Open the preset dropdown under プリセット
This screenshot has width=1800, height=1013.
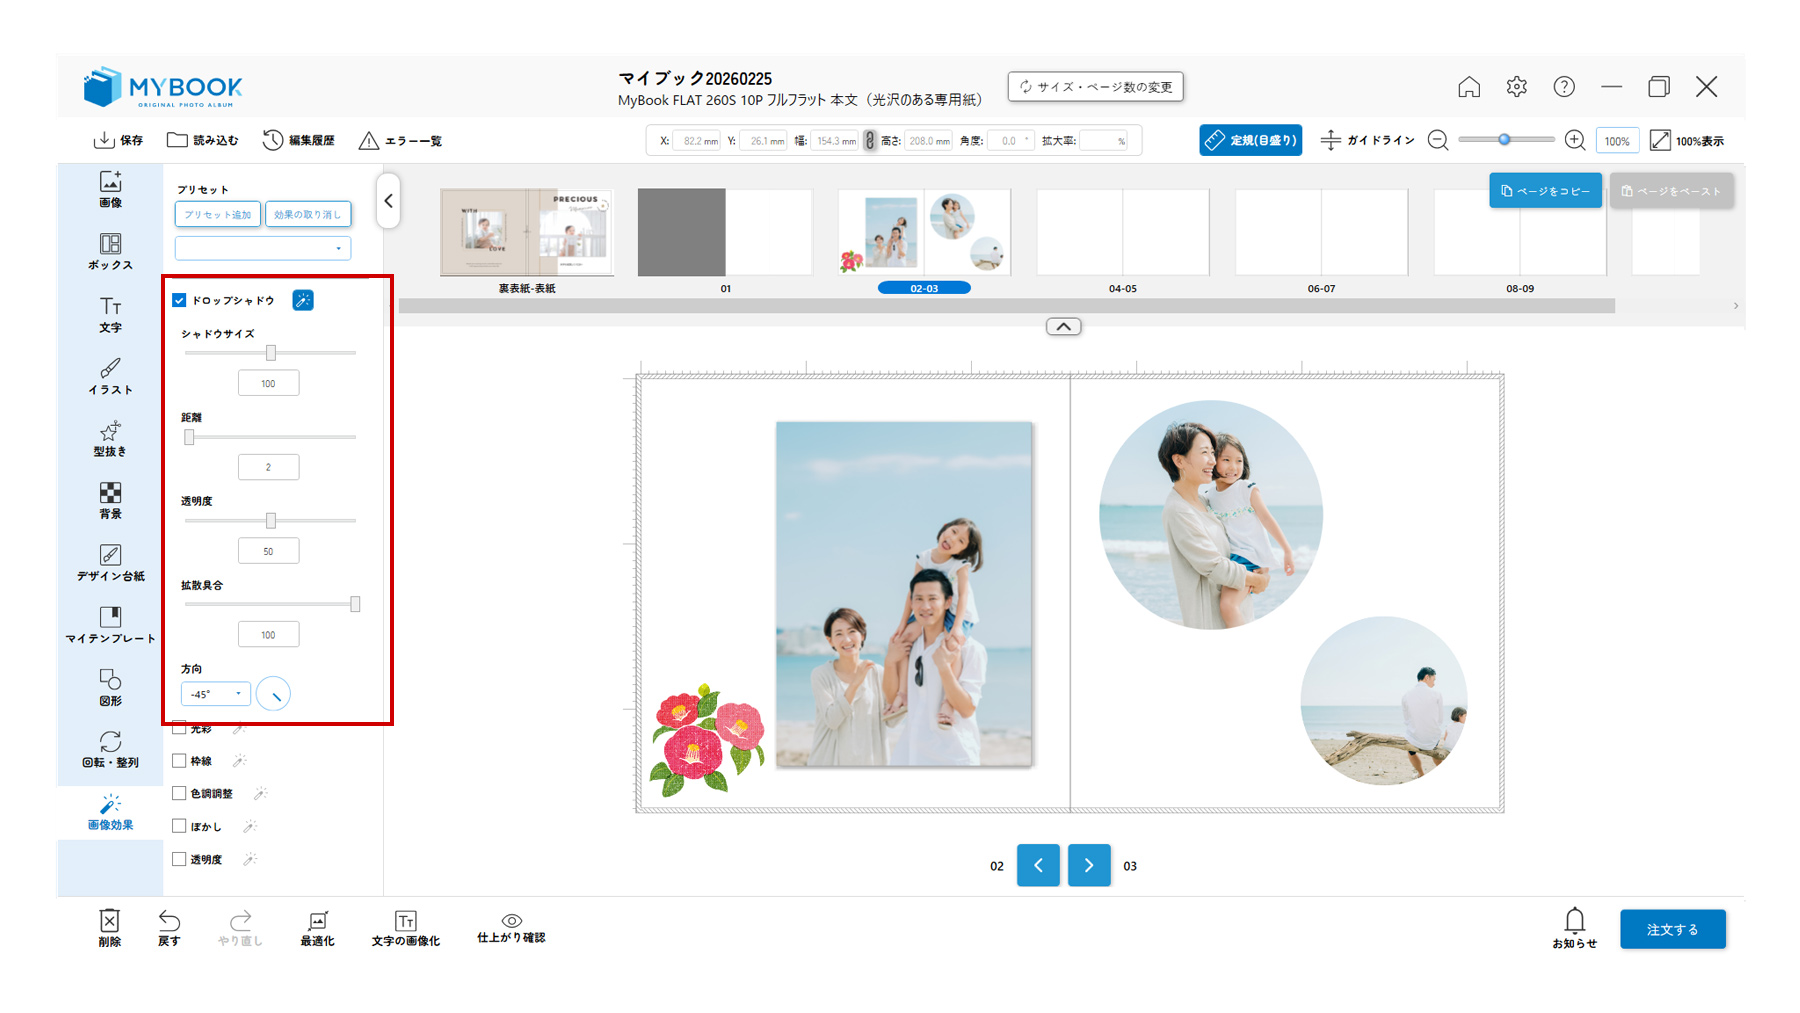[263, 248]
